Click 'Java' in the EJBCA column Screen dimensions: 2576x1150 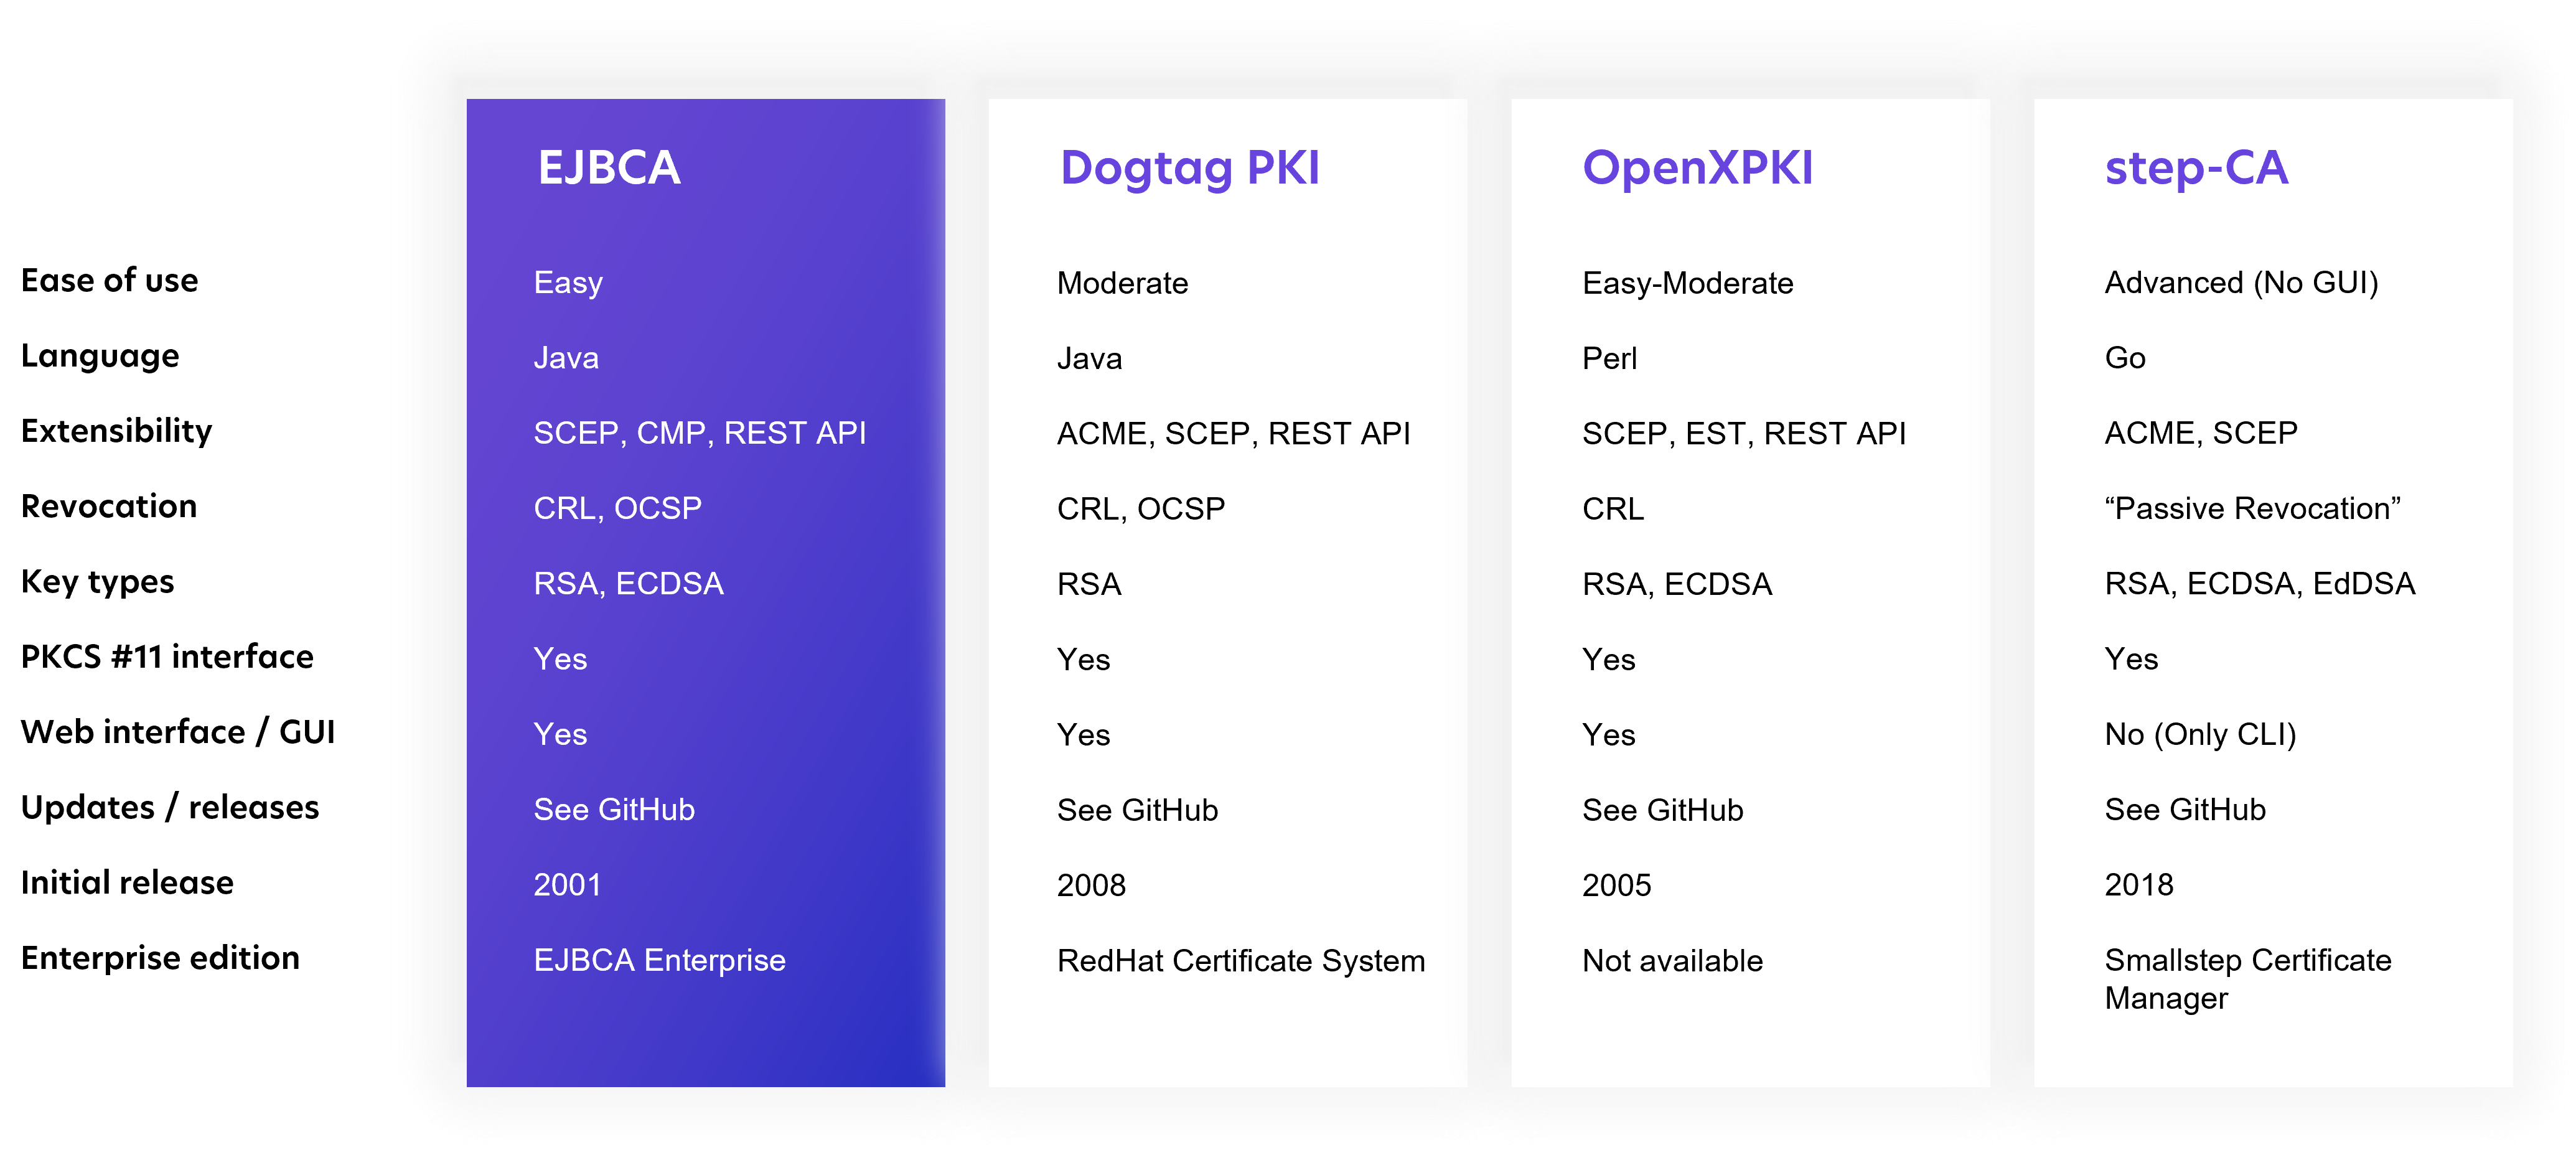click(x=566, y=358)
